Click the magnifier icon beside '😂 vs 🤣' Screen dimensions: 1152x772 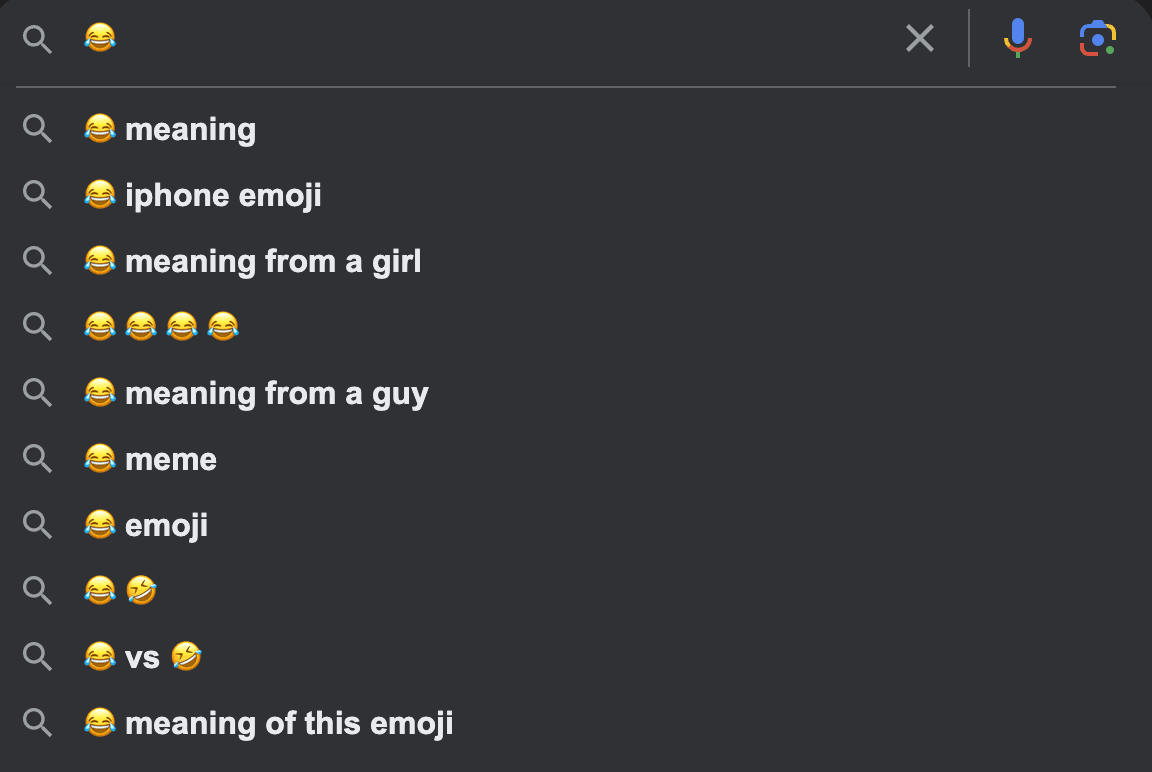(37, 657)
